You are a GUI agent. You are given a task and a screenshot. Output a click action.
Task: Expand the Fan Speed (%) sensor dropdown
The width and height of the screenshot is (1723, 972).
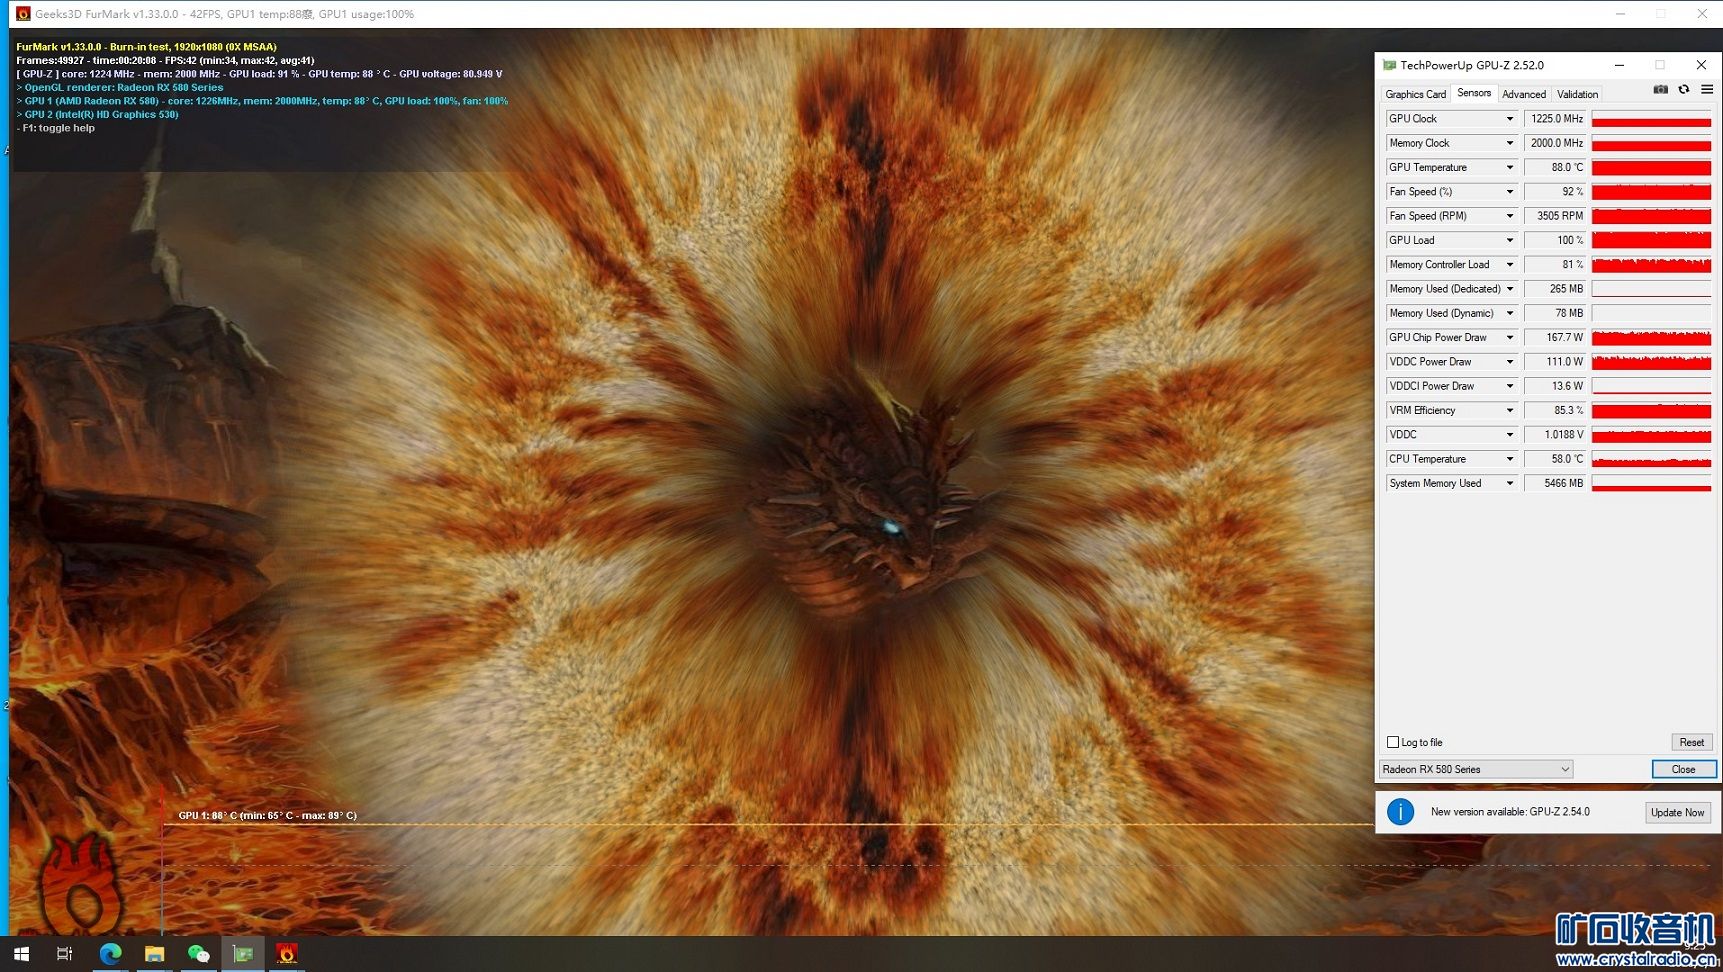[1509, 192]
